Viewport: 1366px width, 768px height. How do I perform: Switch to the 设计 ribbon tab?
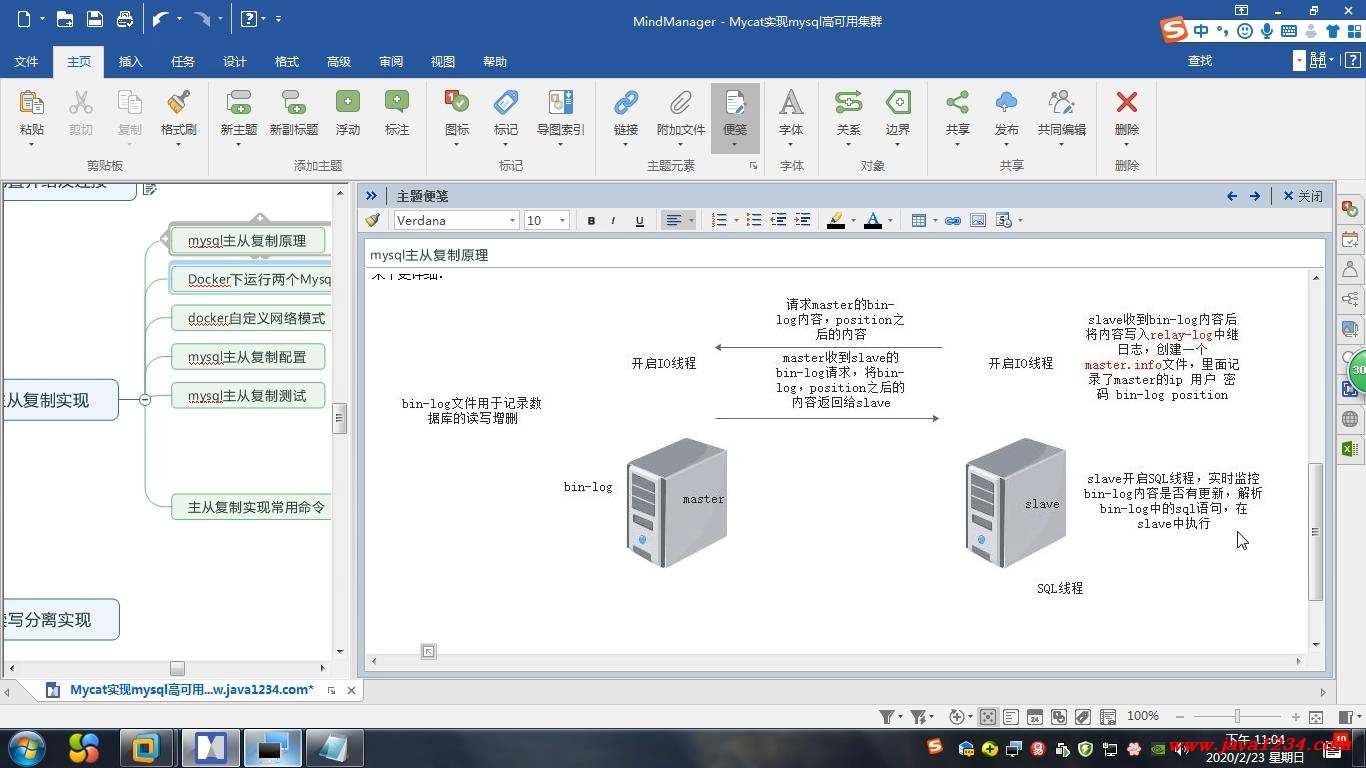tap(235, 61)
